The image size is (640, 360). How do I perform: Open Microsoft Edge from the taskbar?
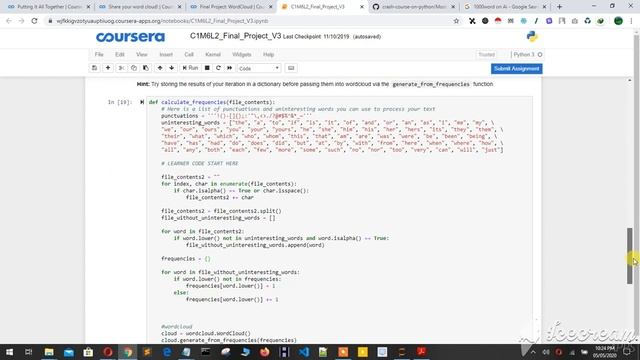click(x=167, y=352)
